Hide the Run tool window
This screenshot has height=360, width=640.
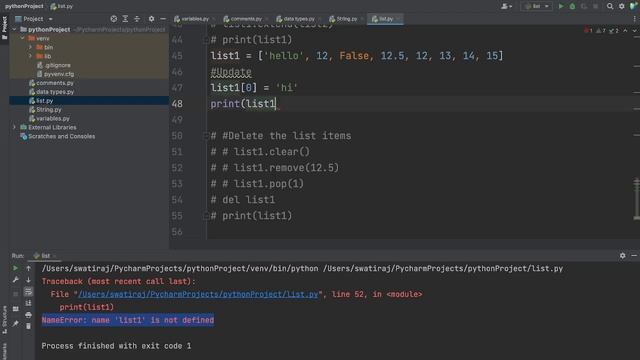(x=634, y=256)
